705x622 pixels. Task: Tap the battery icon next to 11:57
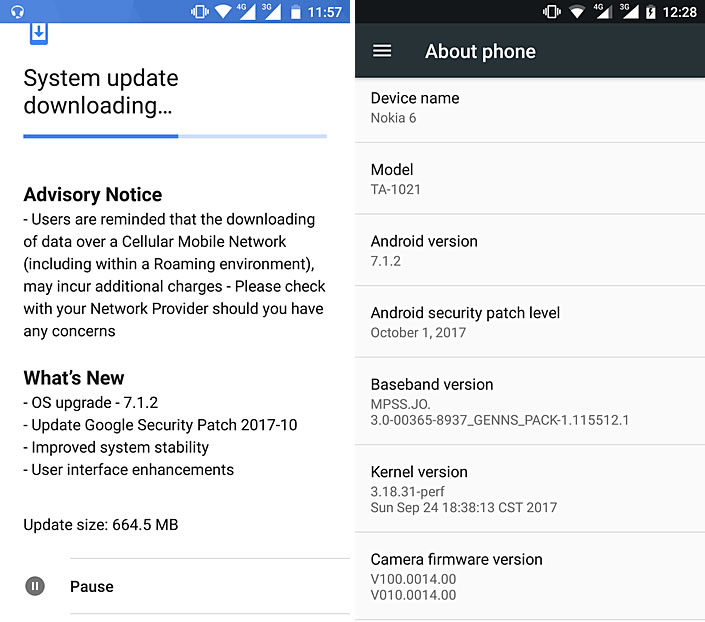[295, 12]
